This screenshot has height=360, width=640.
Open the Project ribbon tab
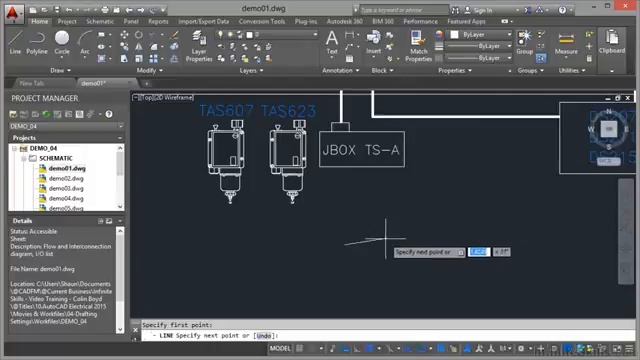pos(67,21)
